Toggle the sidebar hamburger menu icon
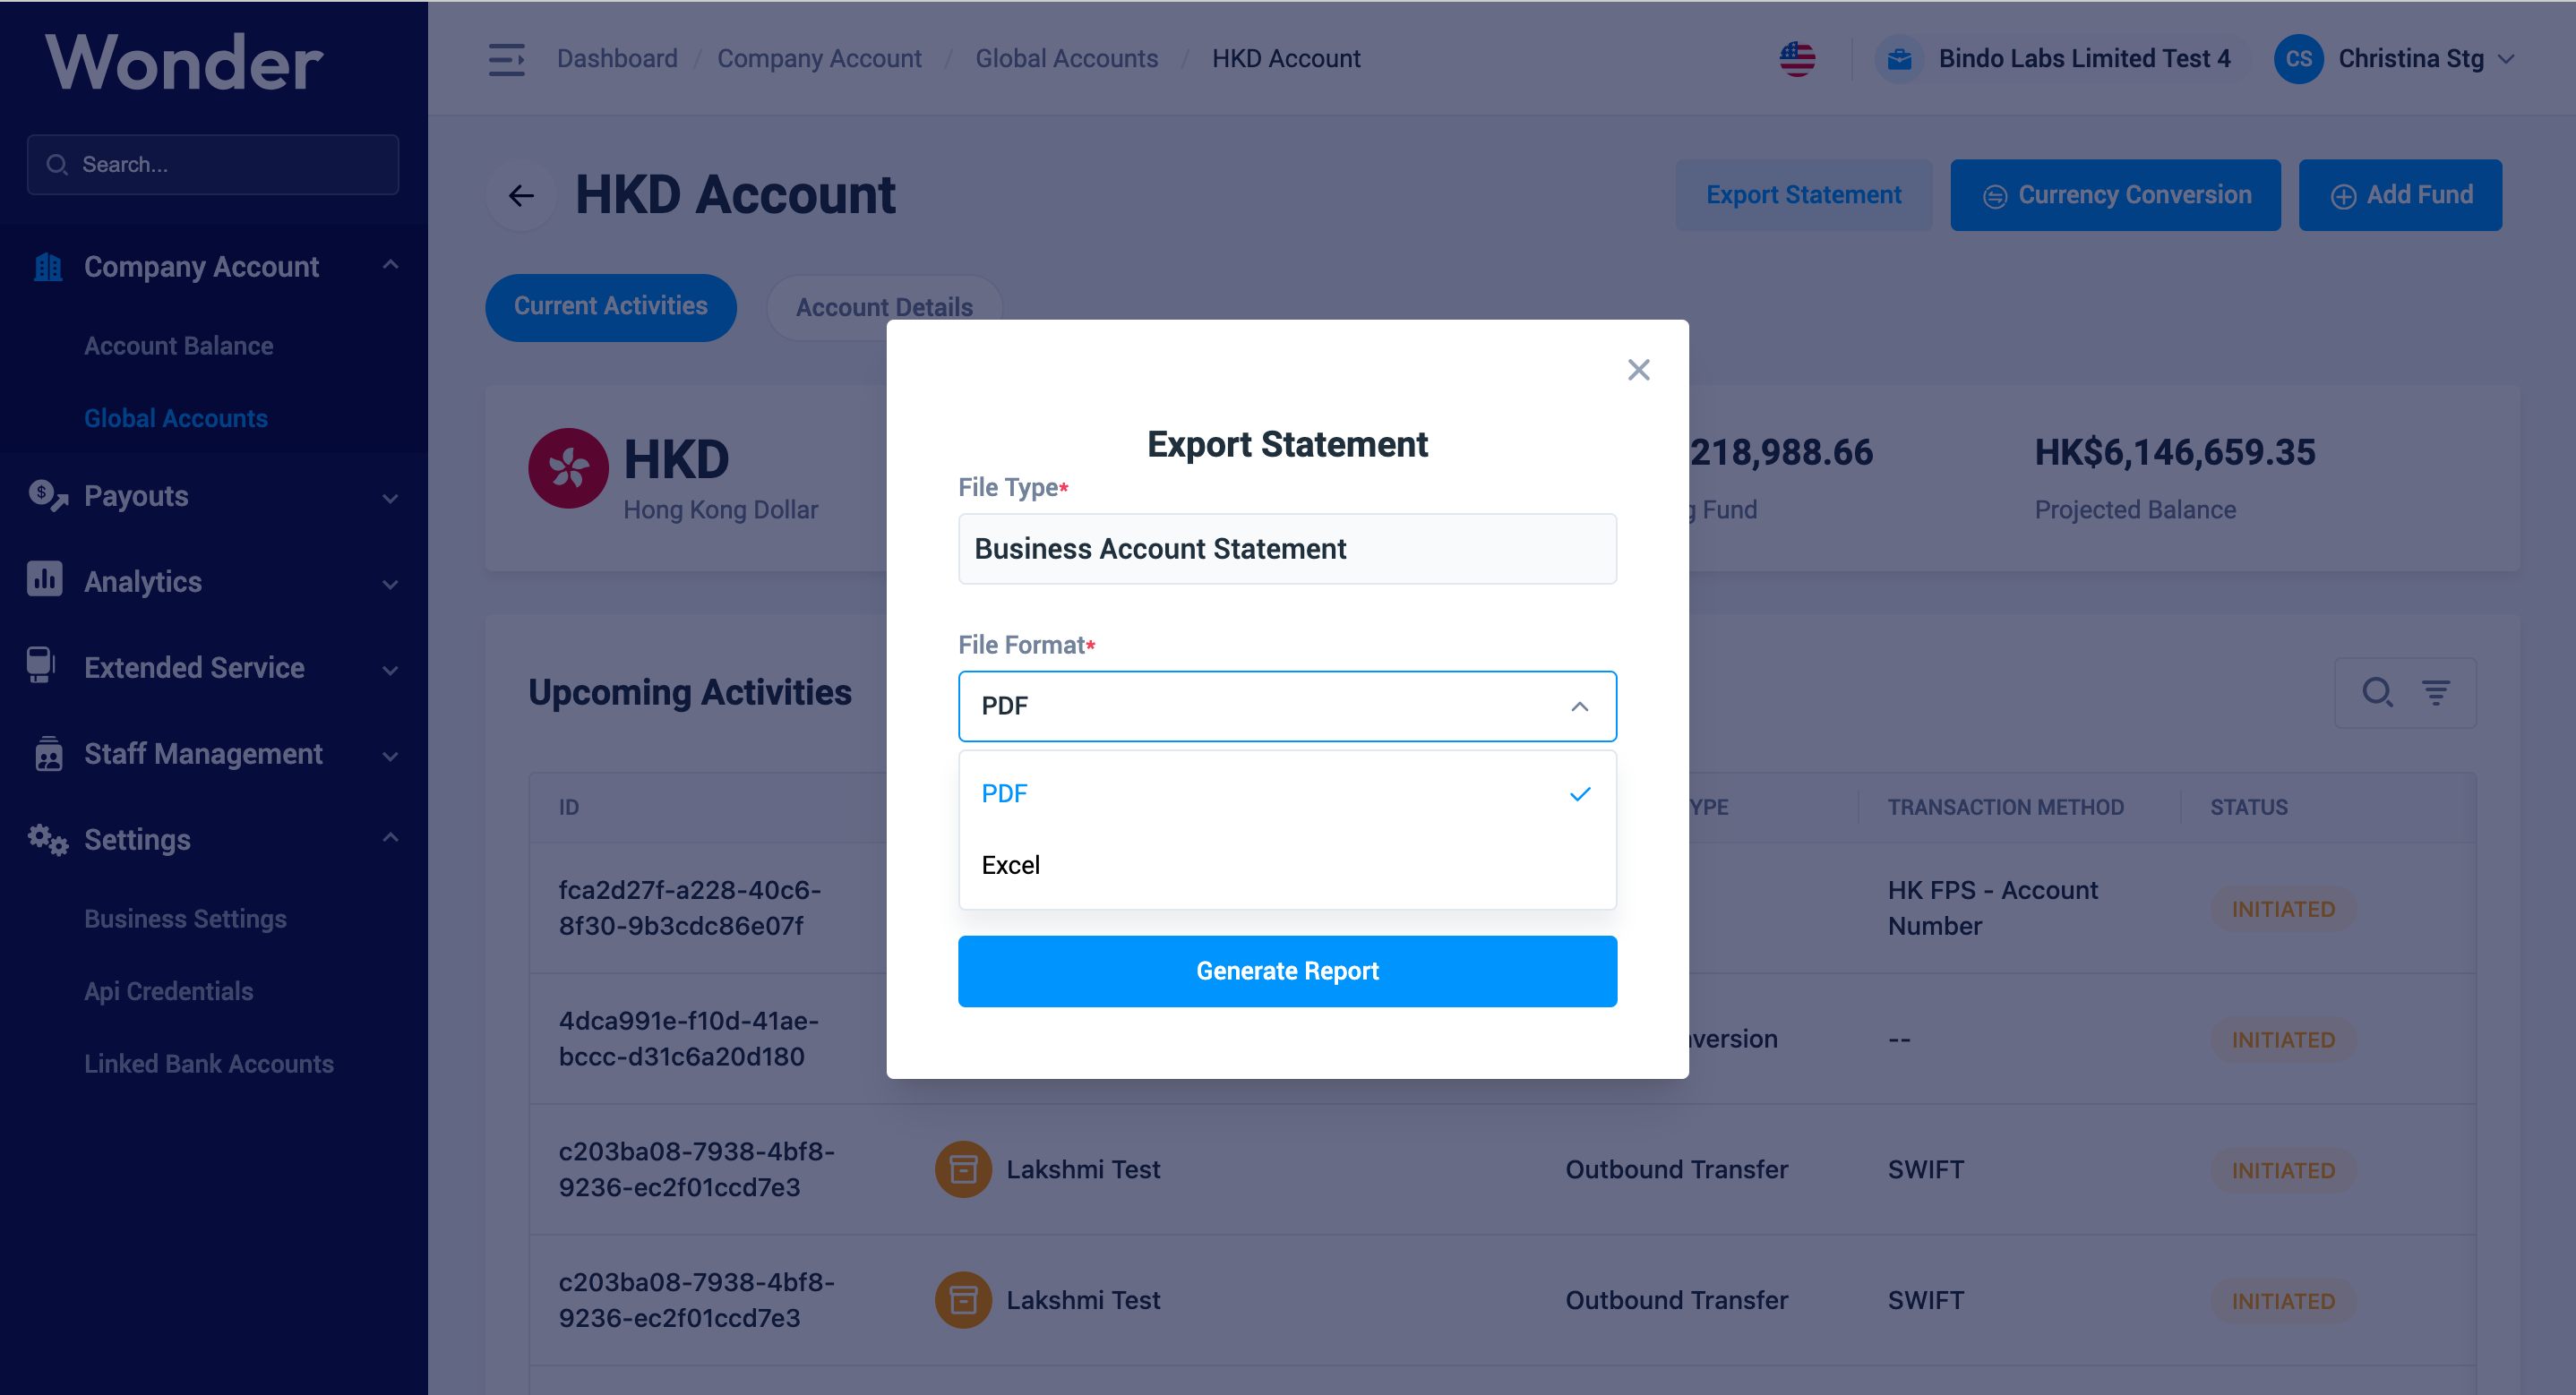Screen dimensions: 2576x1395 pyautogui.click(x=506, y=59)
